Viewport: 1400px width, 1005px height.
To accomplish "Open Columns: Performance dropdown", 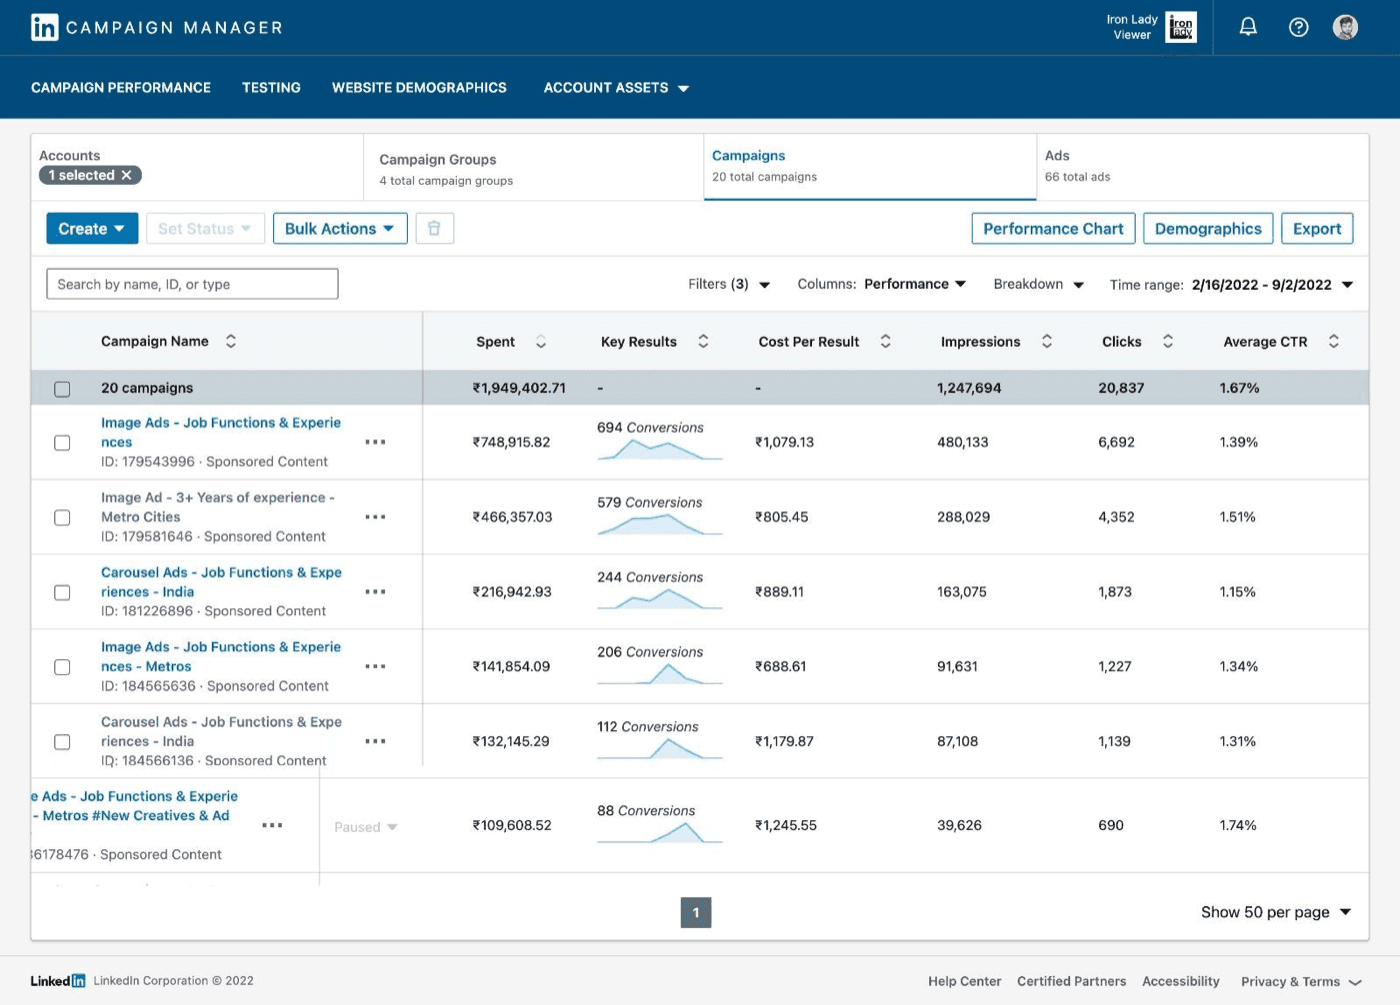I will coord(882,284).
